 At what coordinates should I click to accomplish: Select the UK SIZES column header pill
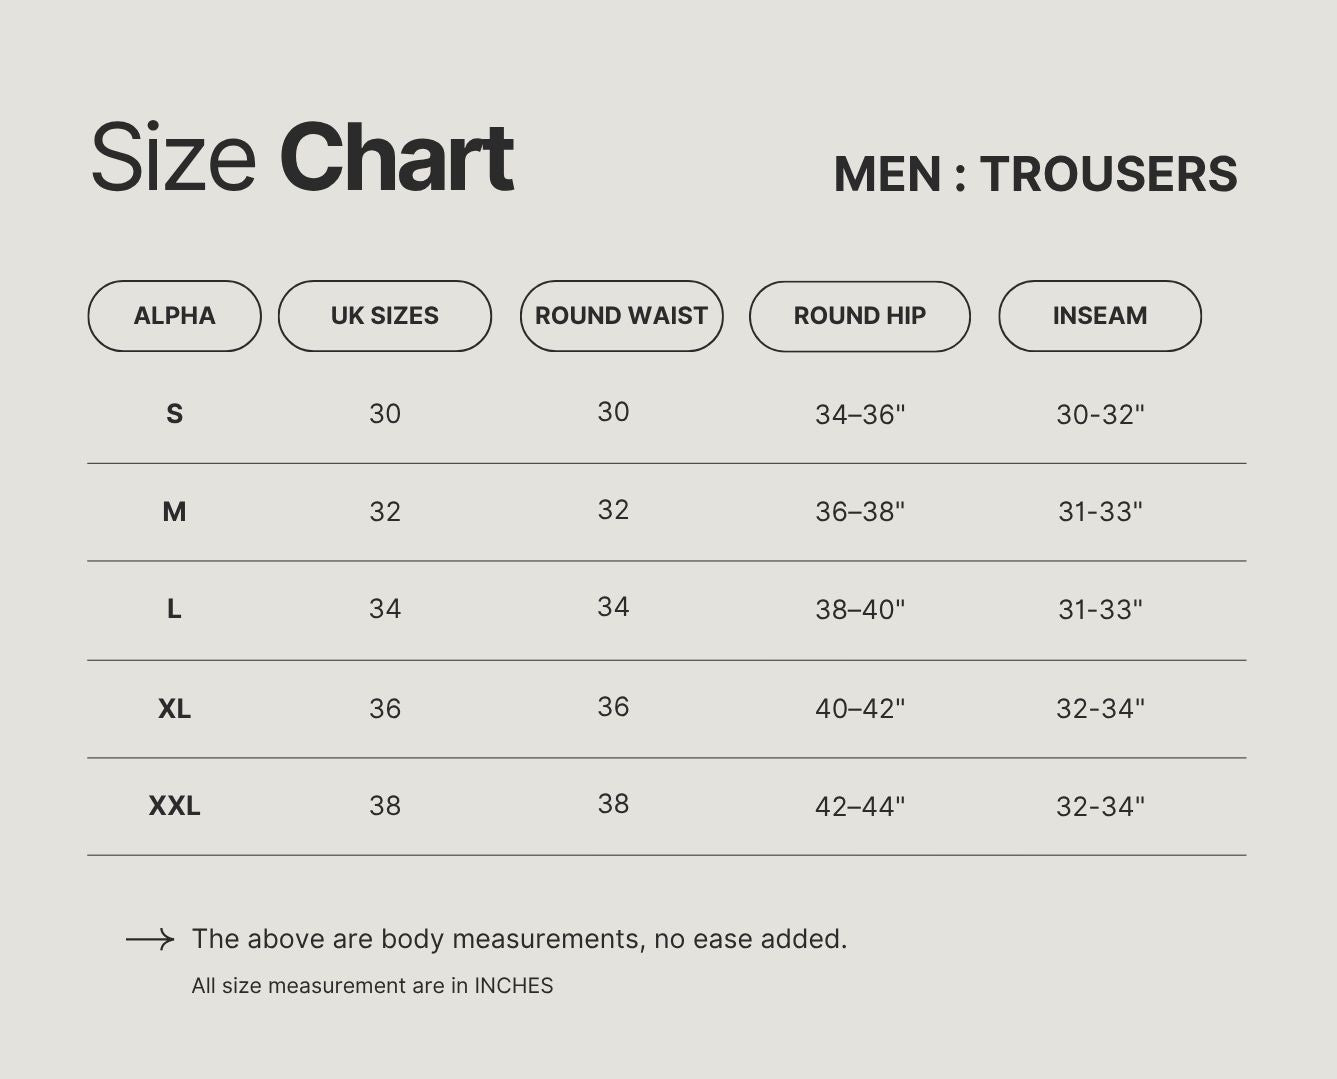pos(385,316)
